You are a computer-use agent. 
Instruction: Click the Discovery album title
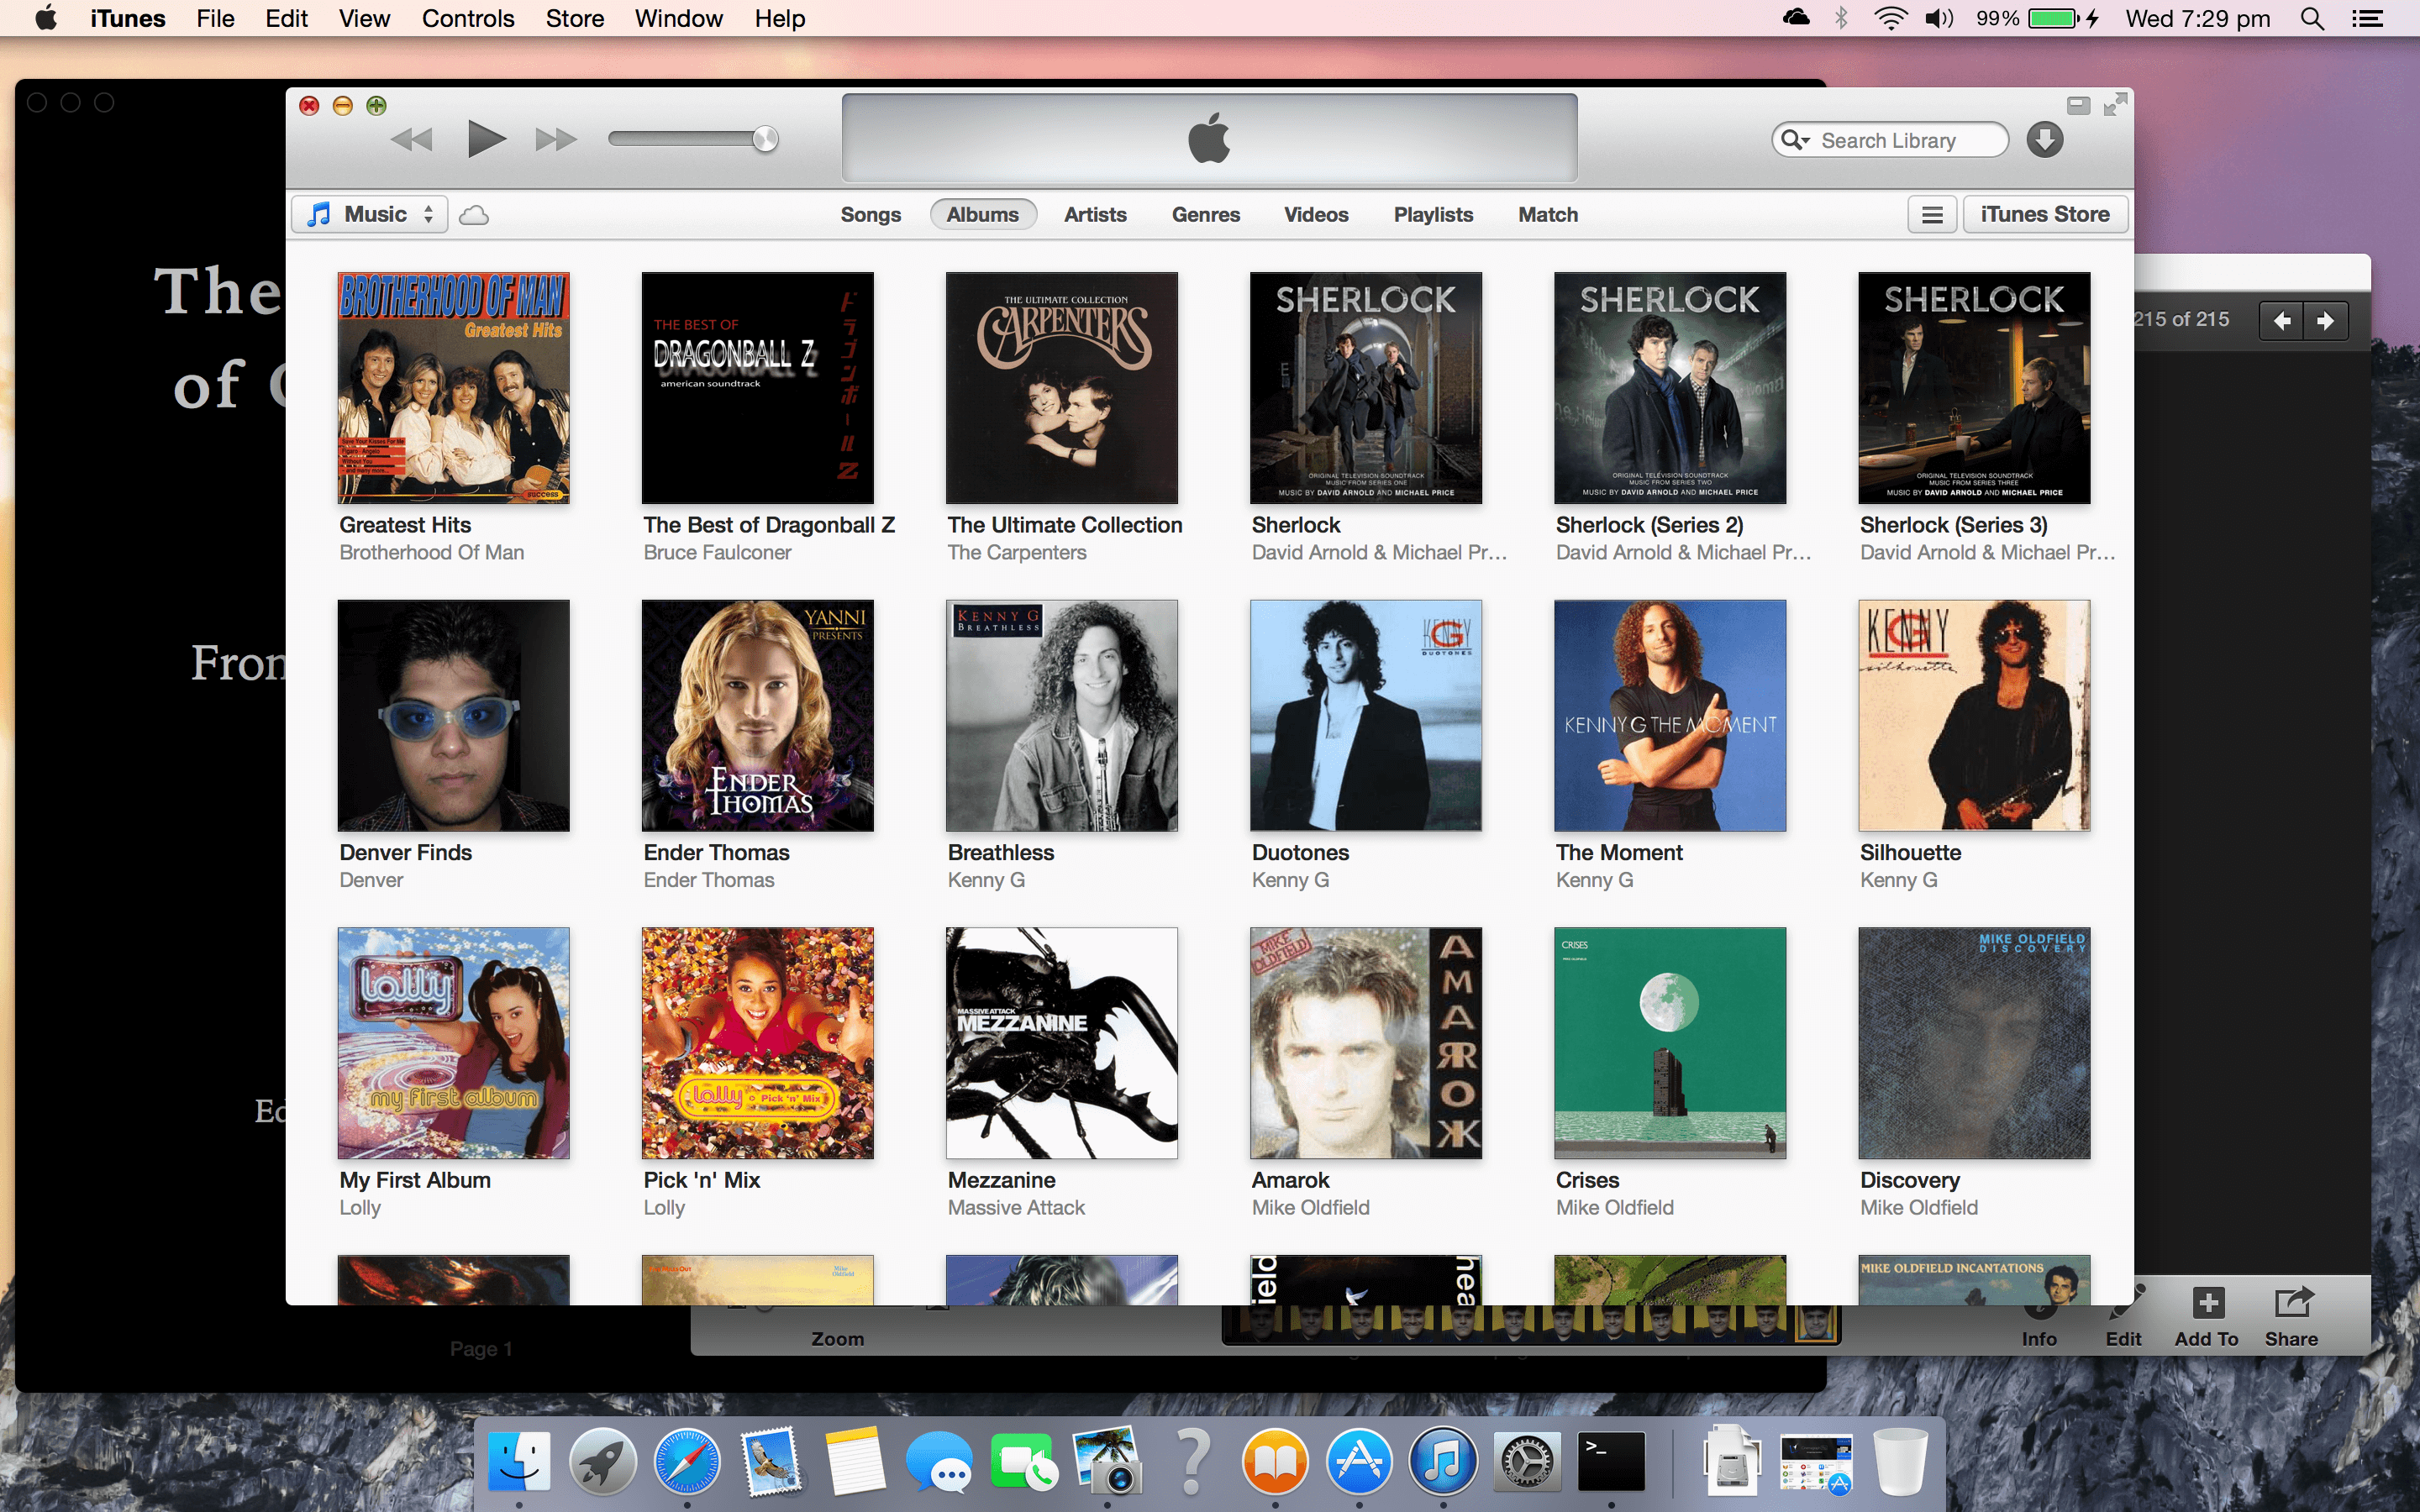click(x=1910, y=1180)
